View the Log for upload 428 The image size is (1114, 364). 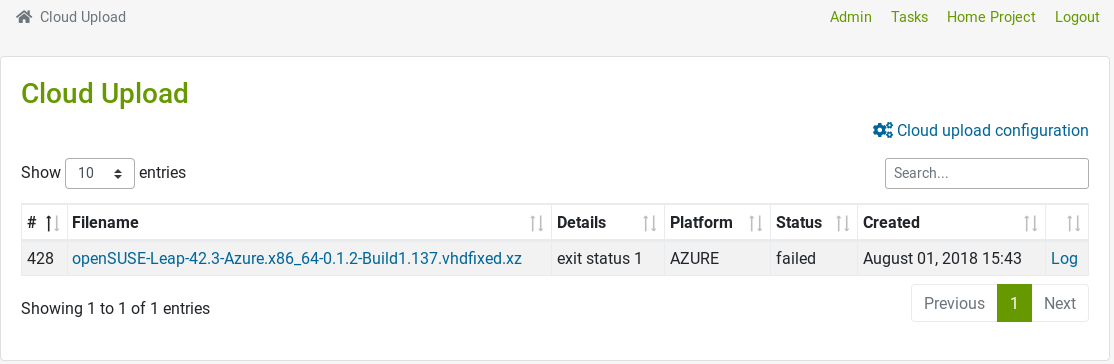click(x=1064, y=259)
